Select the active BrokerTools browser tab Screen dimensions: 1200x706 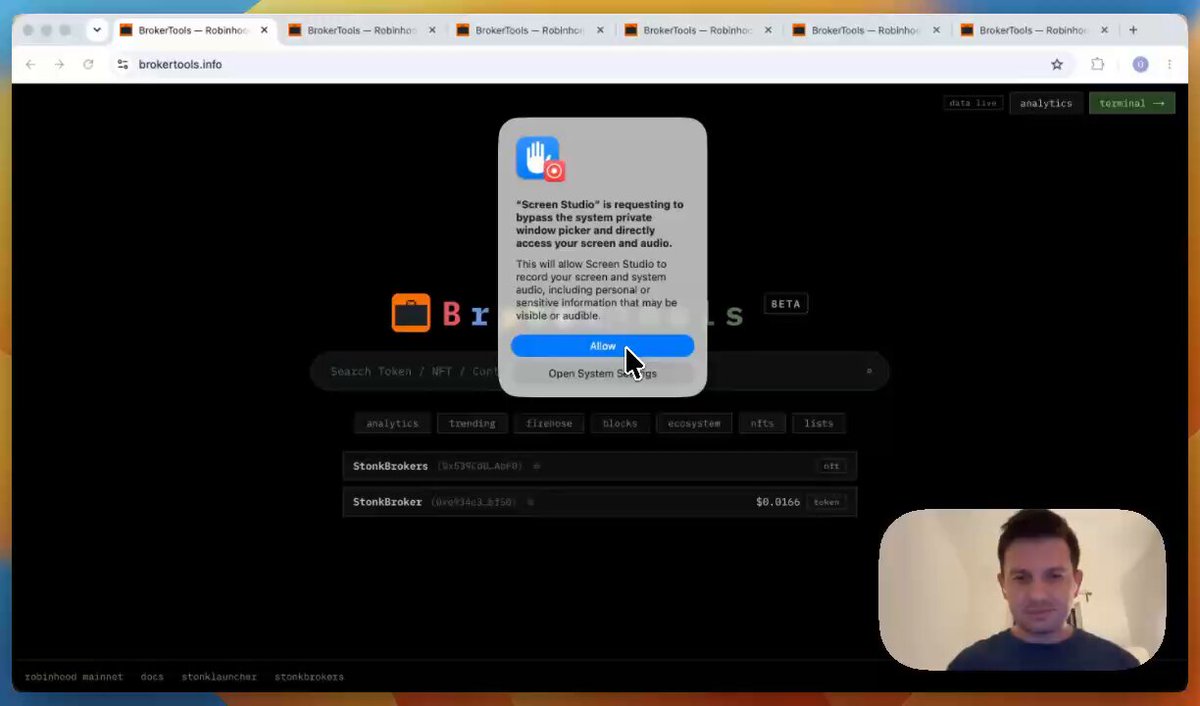pos(195,30)
